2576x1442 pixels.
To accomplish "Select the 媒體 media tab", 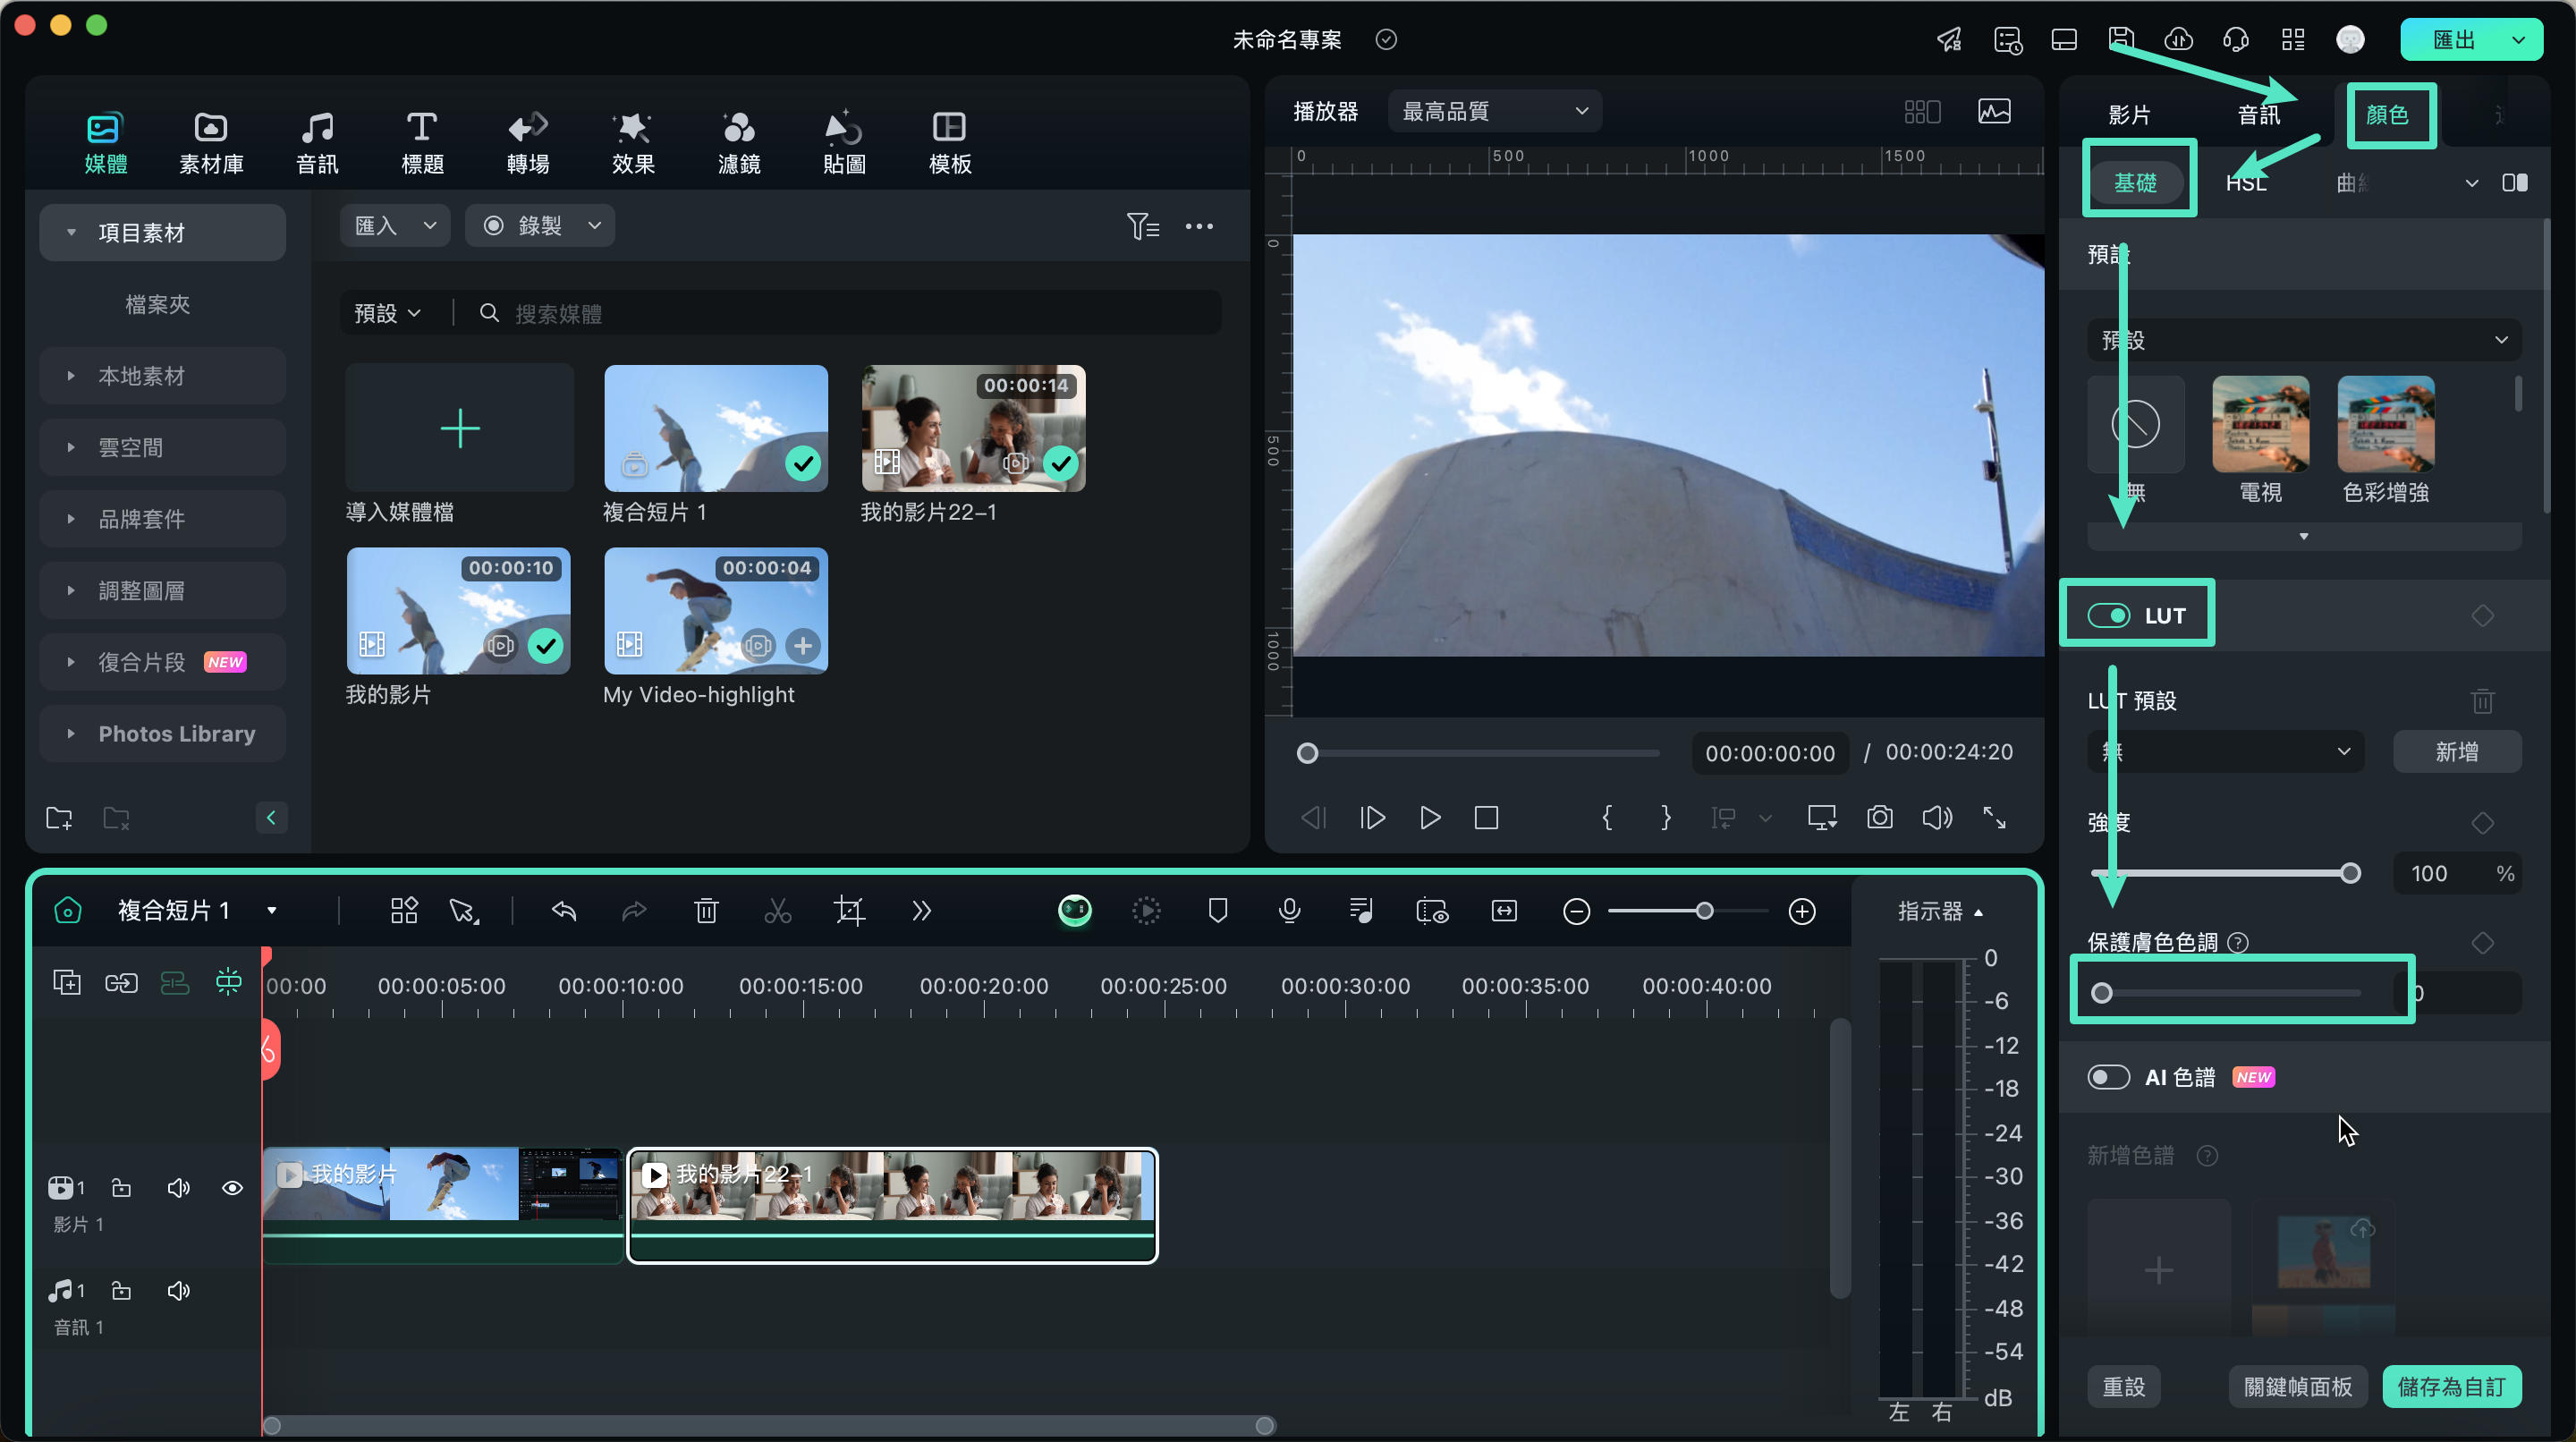I will [105, 143].
